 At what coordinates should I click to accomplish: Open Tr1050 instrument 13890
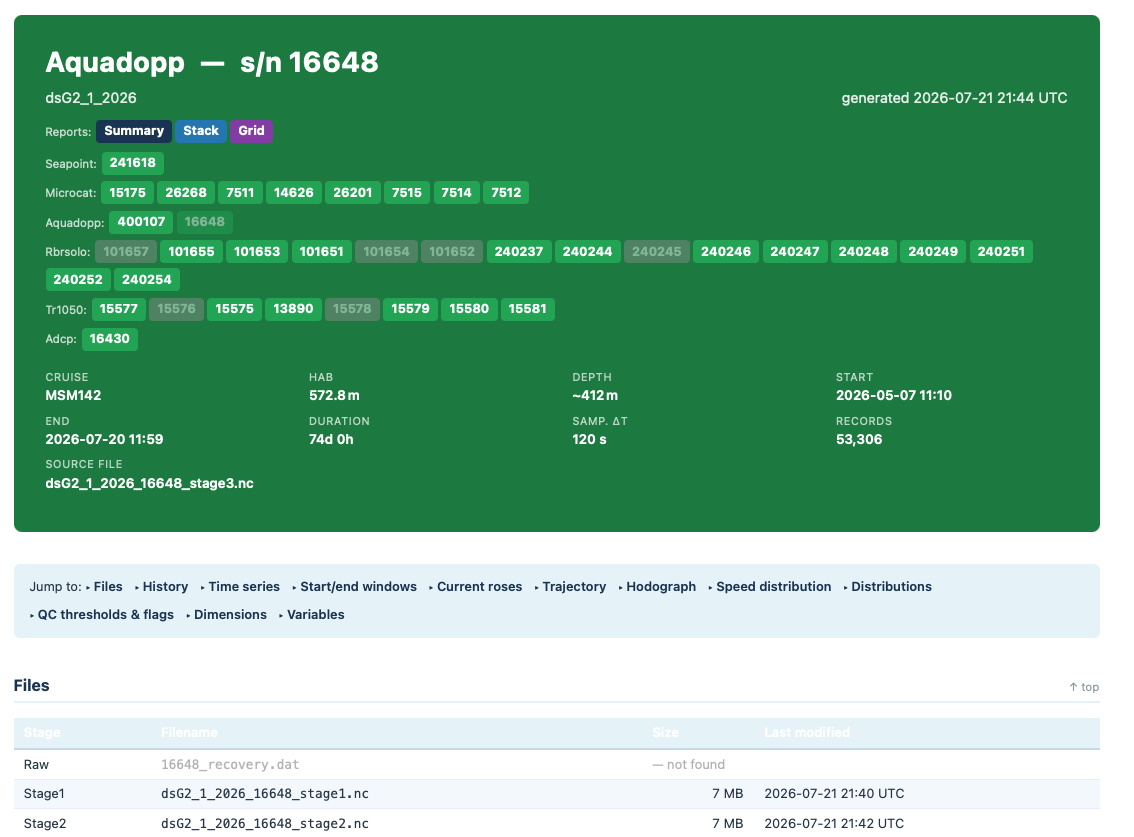tap(293, 309)
